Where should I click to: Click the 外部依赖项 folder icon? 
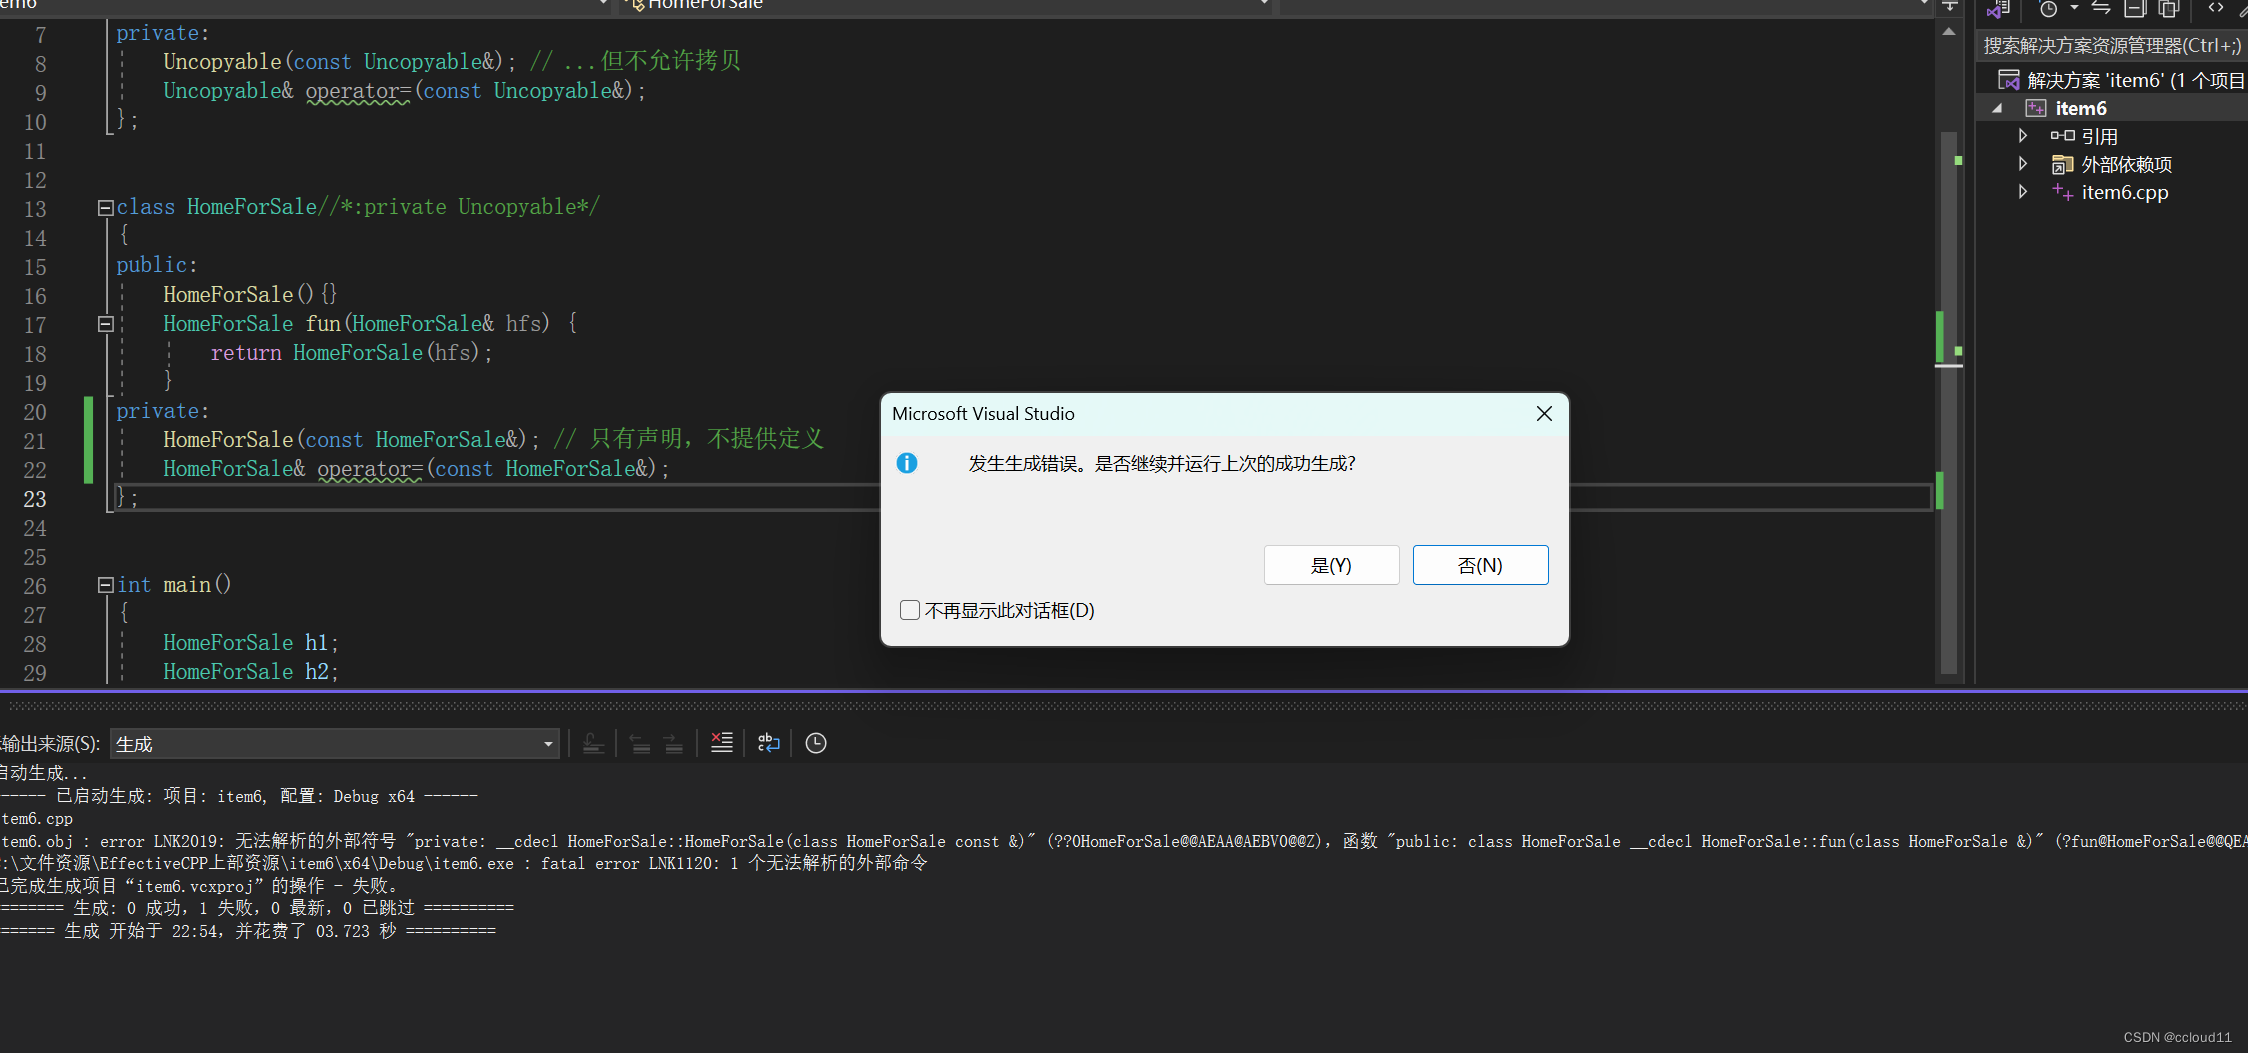coord(2062,164)
